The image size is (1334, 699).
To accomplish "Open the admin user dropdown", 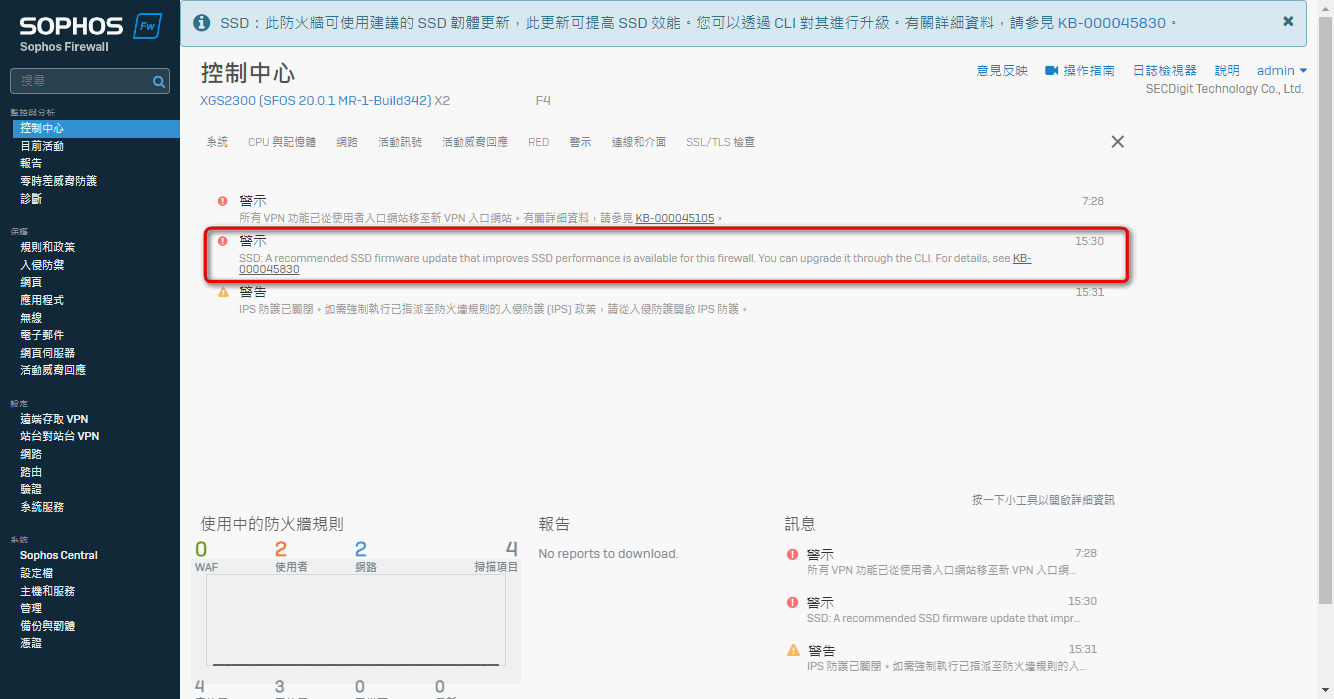I will click(x=1282, y=71).
